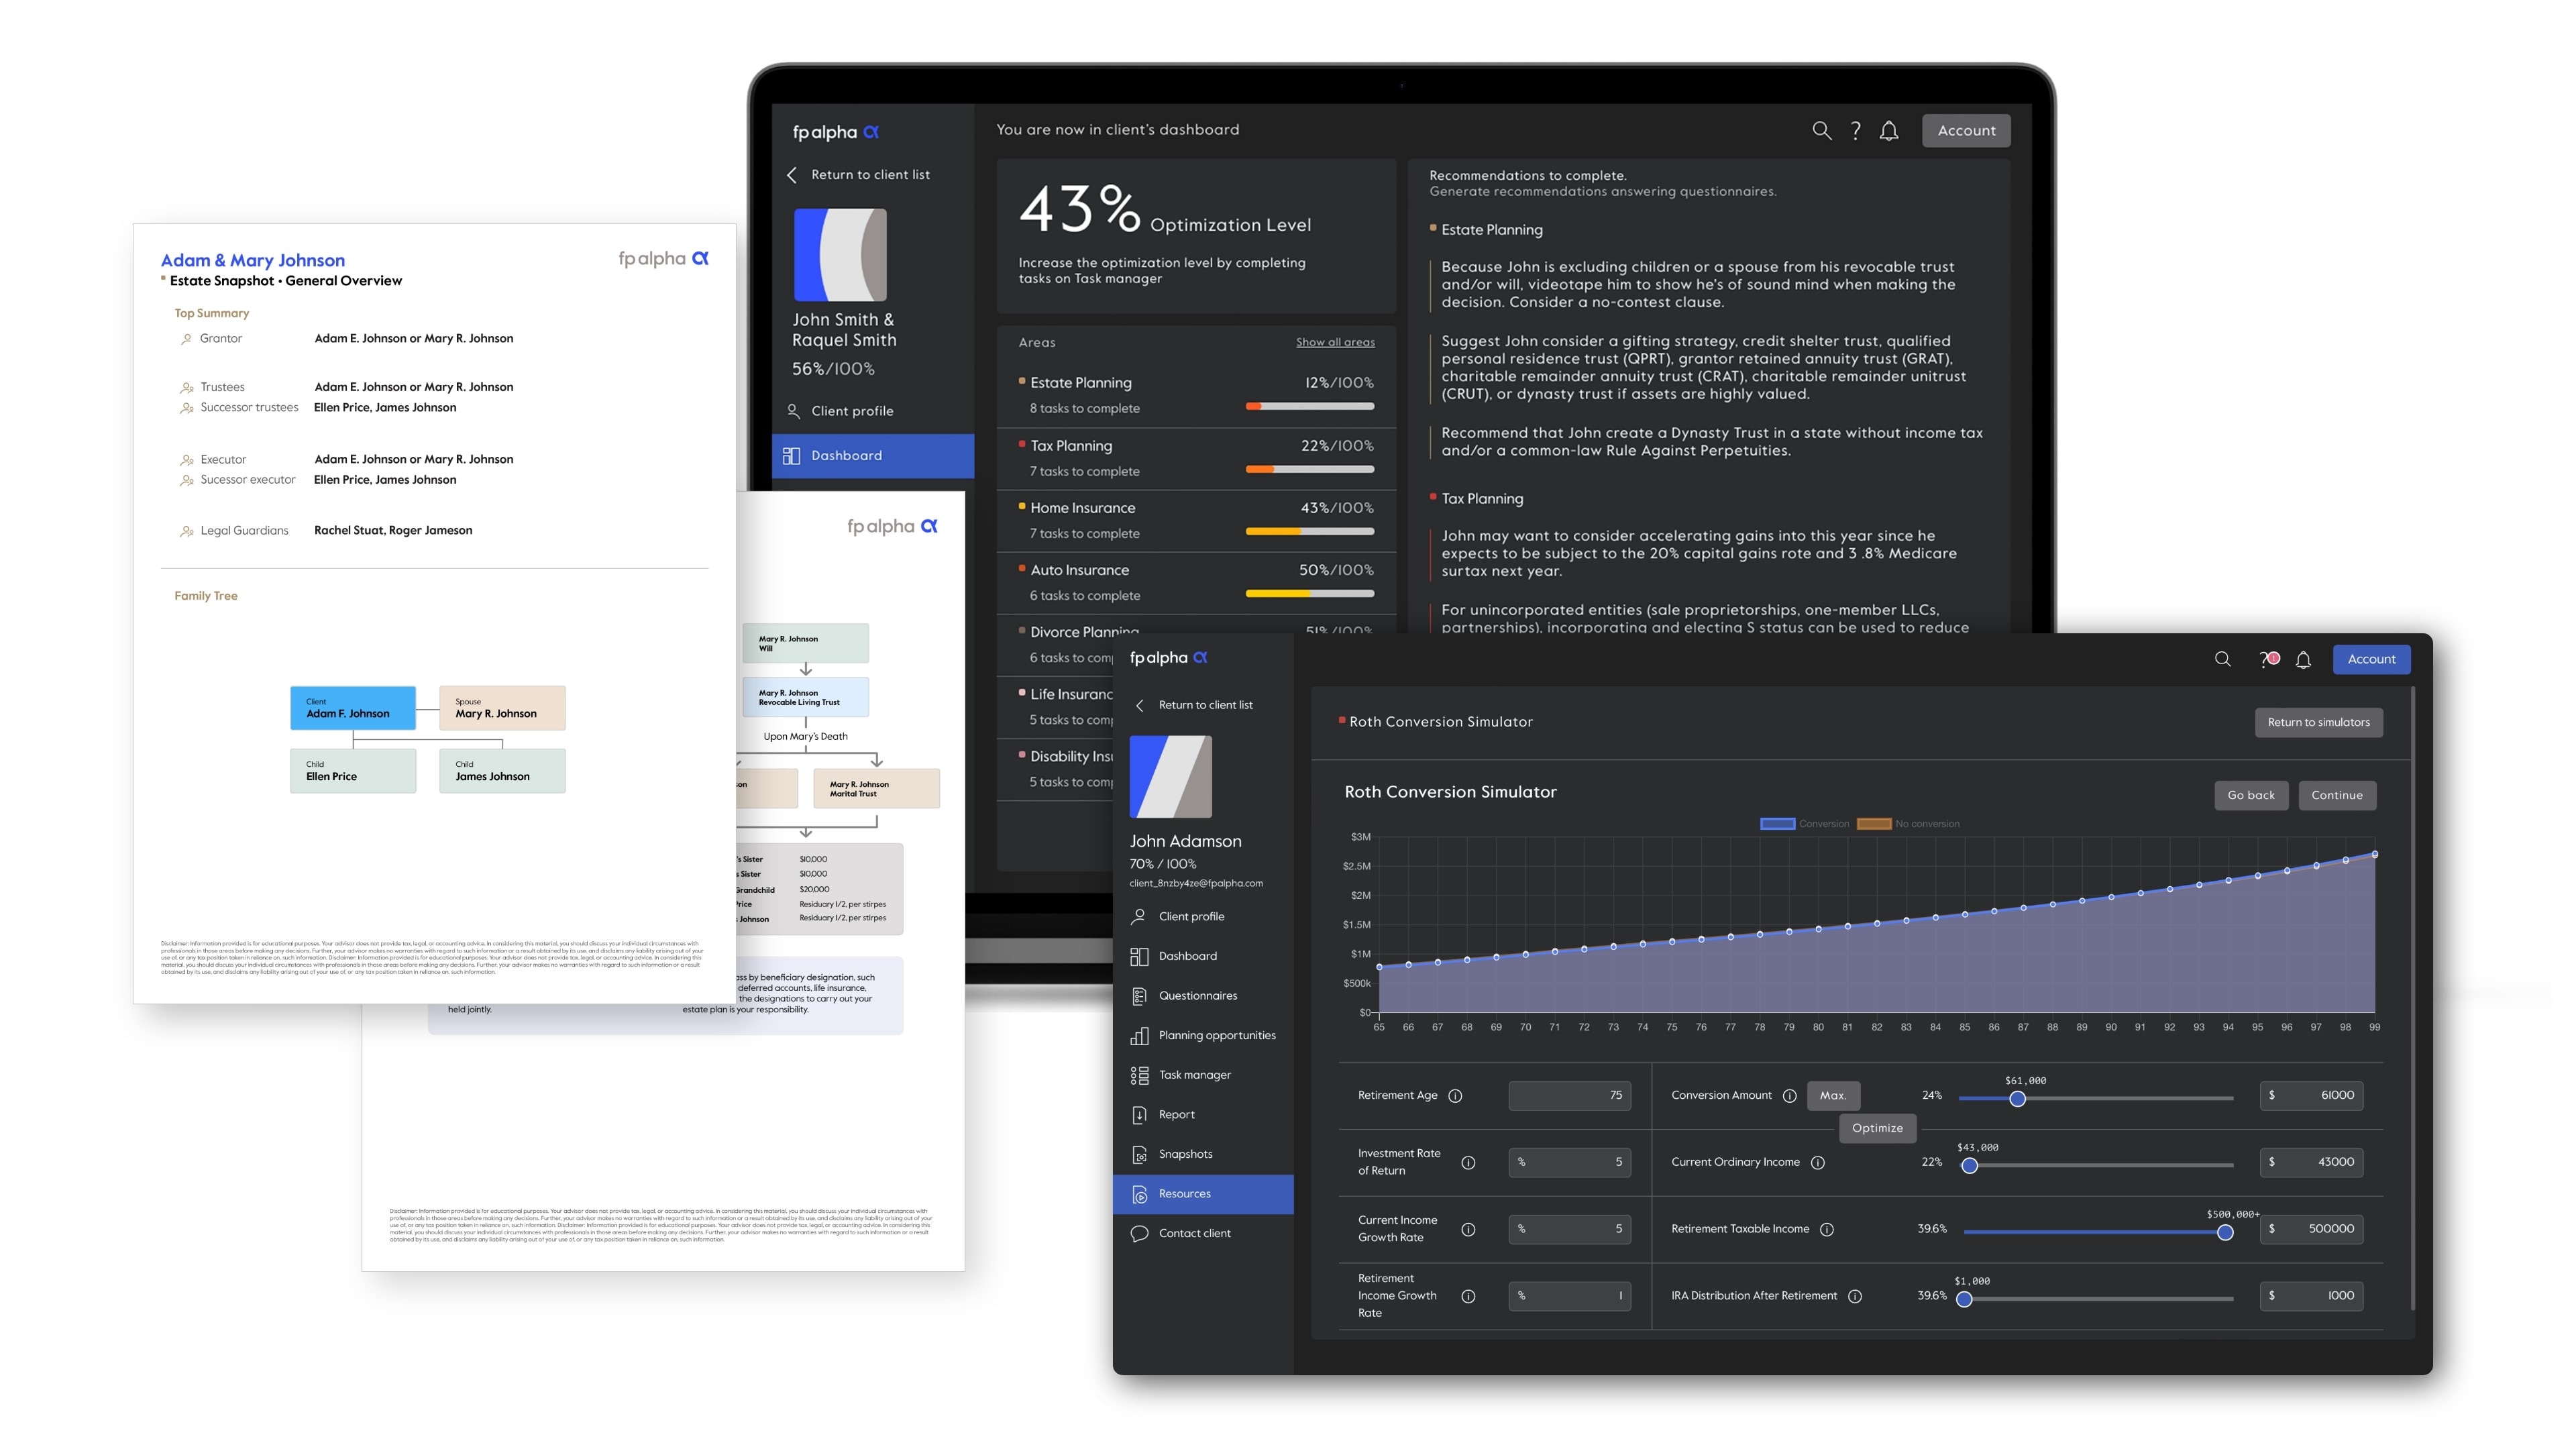The height and width of the screenshot is (1449, 2576).
Task: Click search icon in the laptop dashboard header
Action: (x=1821, y=130)
